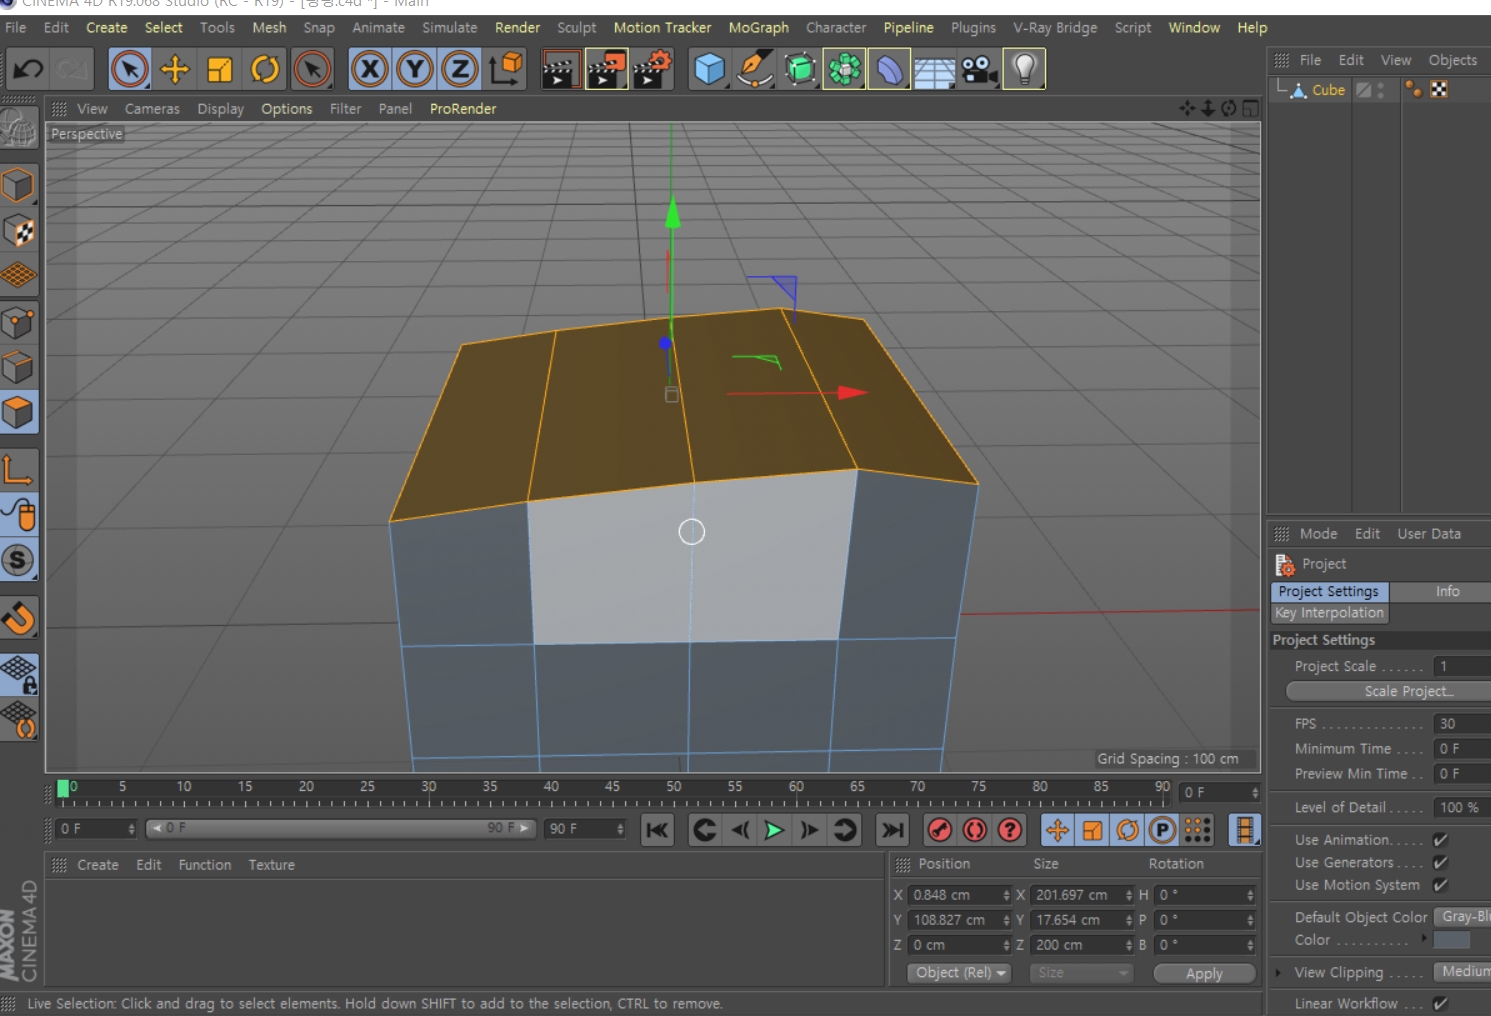Screen dimensions: 1491x1016
Task: Open the Render menu
Action: point(517,28)
